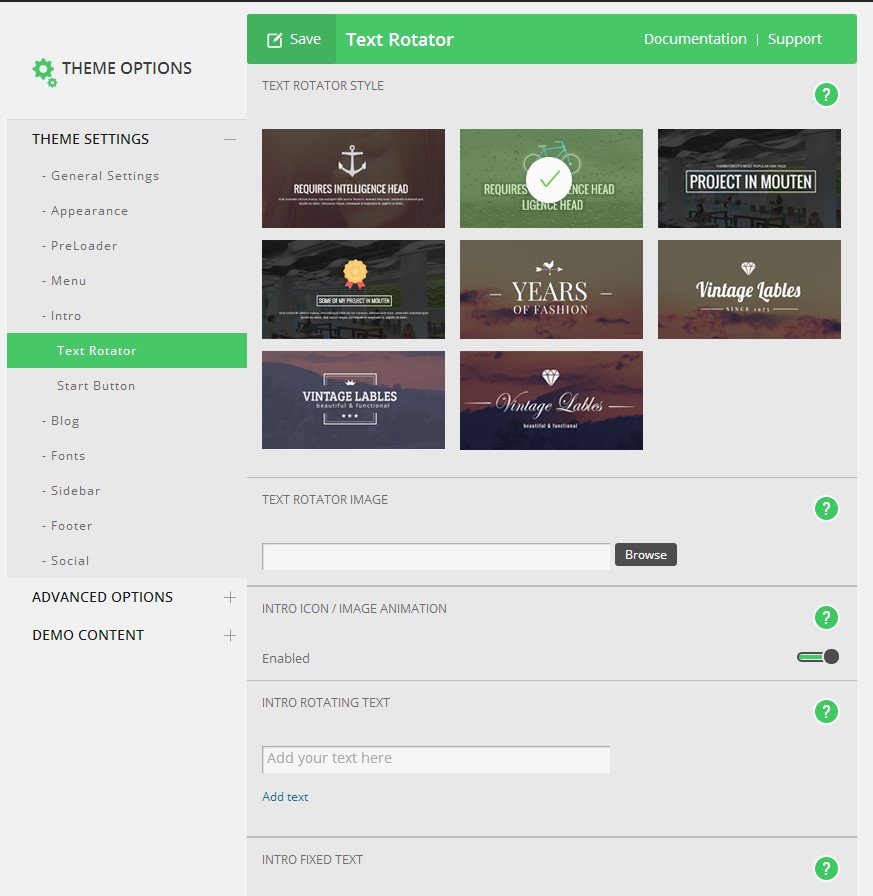
Task: Click the Add your text here field
Action: (435, 759)
